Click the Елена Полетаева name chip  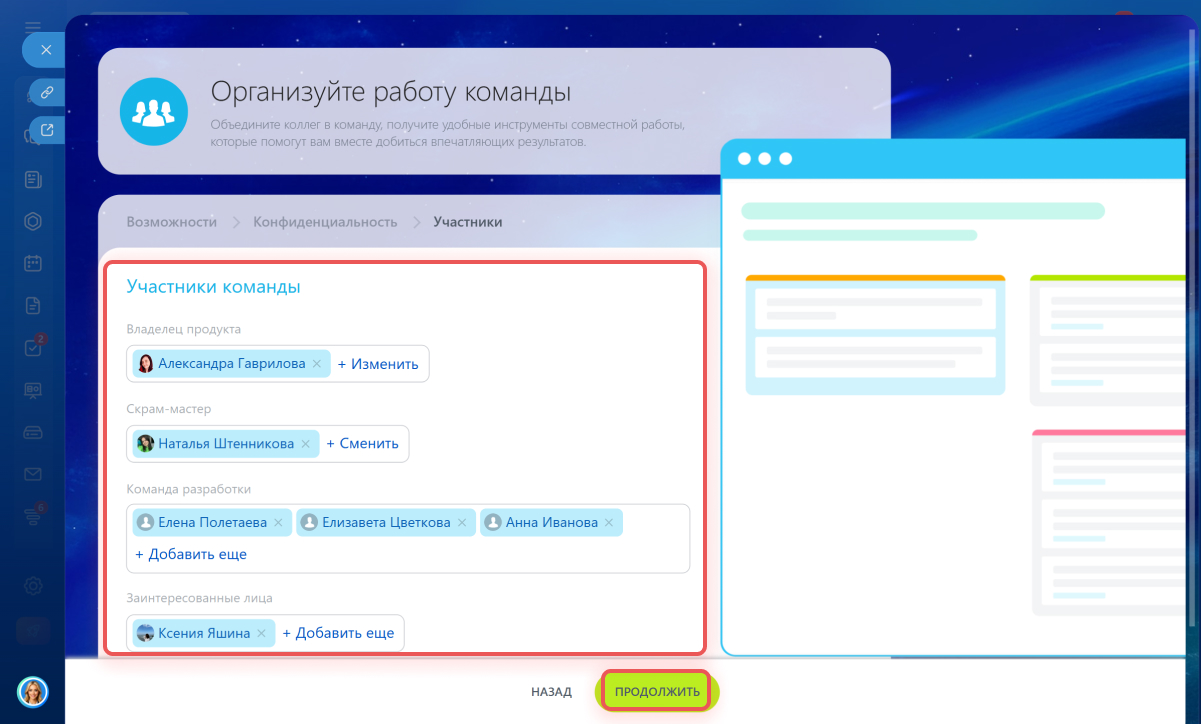coord(212,522)
